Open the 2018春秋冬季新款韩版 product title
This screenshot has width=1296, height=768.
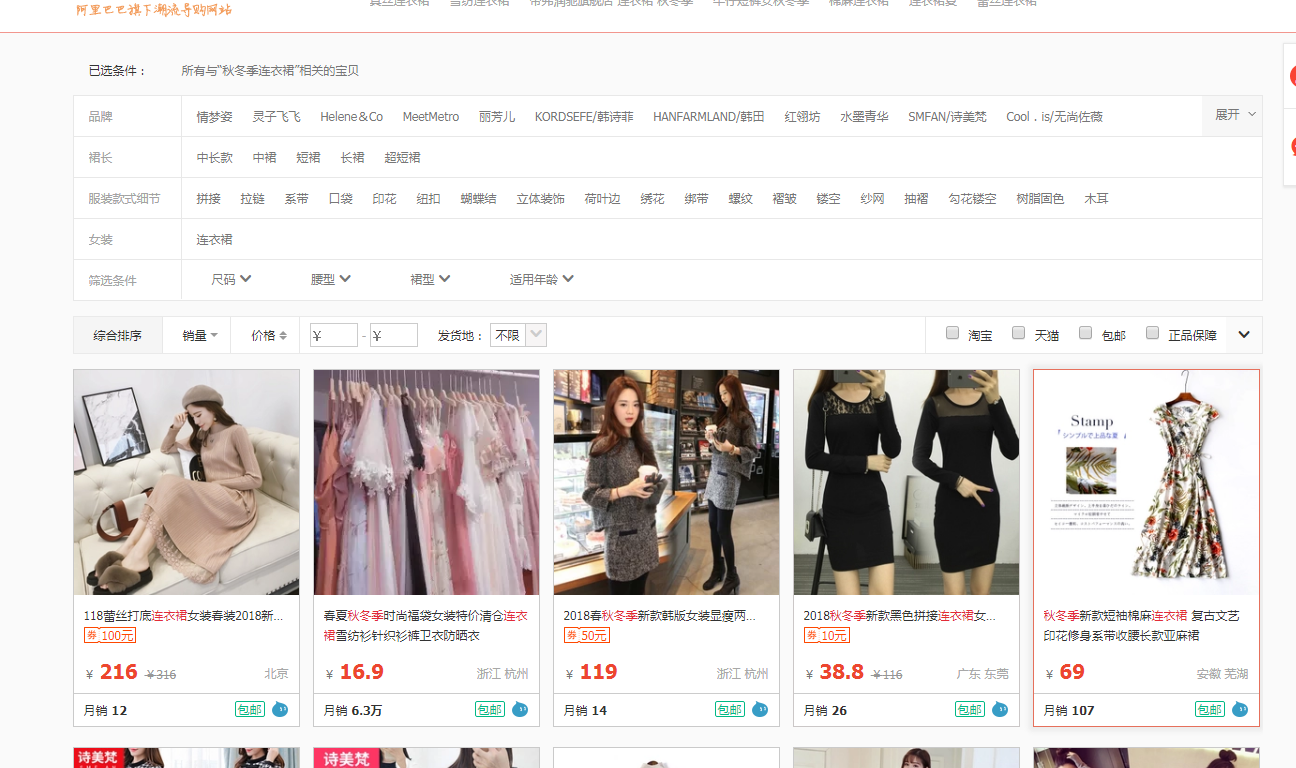pyautogui.click(x=660, y=616)
